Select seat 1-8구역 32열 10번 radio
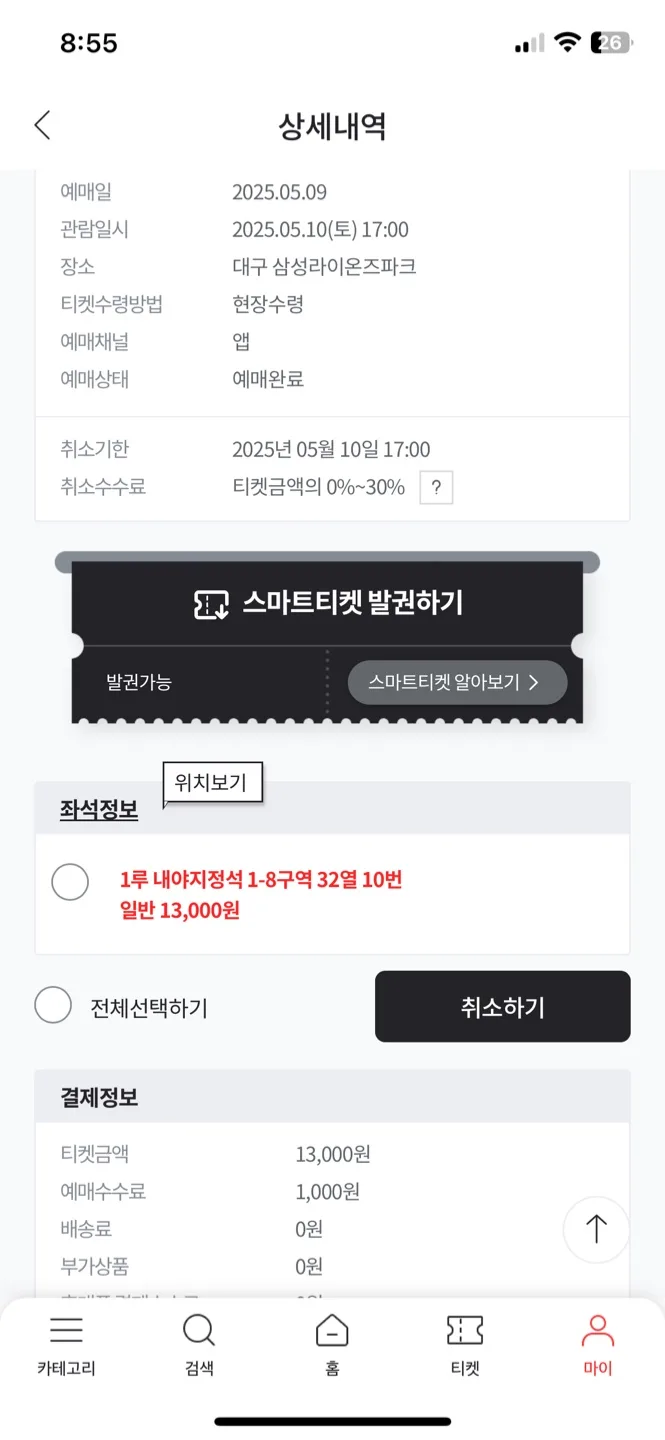This screenshot has width=665, height=1440. 70,882
